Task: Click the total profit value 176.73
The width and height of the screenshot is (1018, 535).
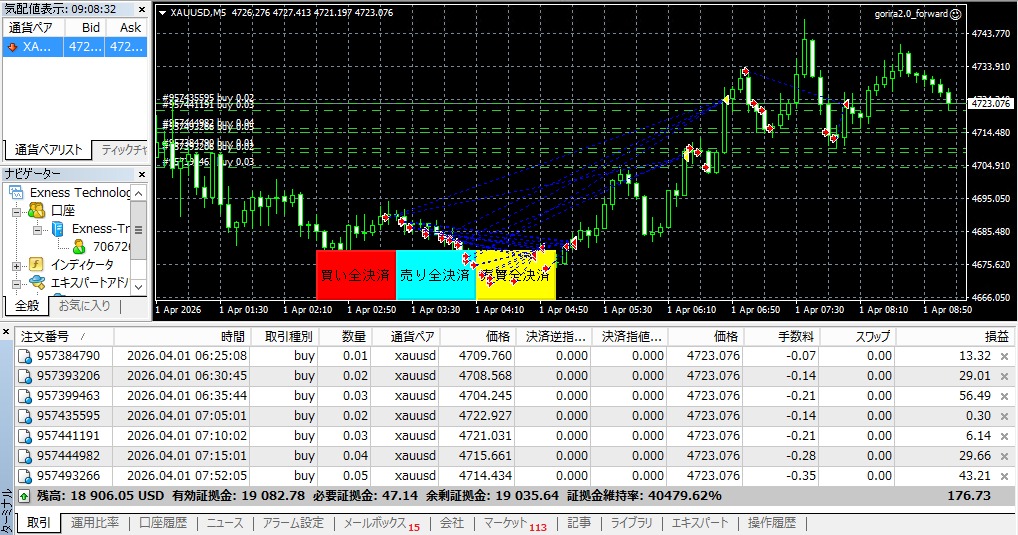Action: point(969,496)
